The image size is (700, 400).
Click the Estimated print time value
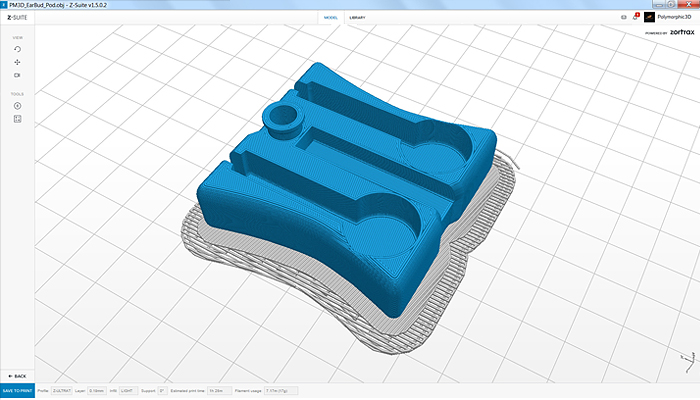[219, 391]
